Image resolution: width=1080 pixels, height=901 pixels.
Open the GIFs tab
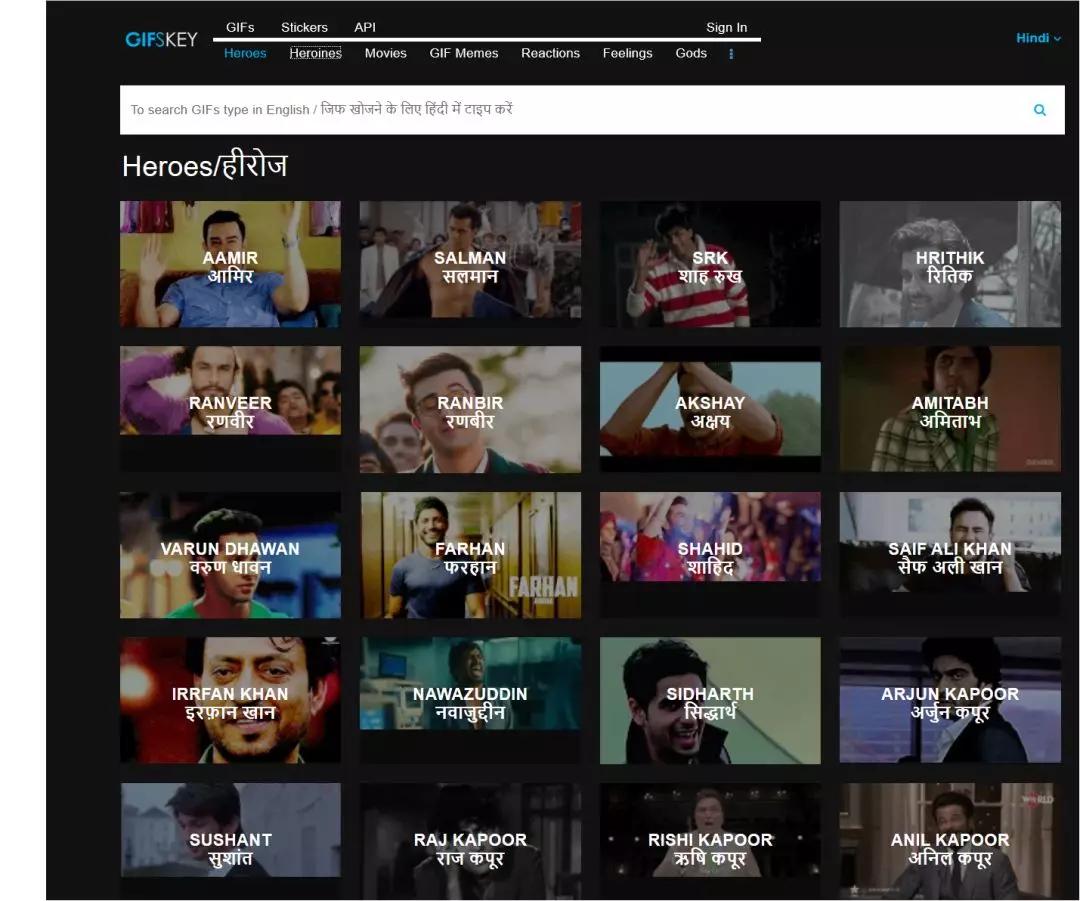click(240, 28)
